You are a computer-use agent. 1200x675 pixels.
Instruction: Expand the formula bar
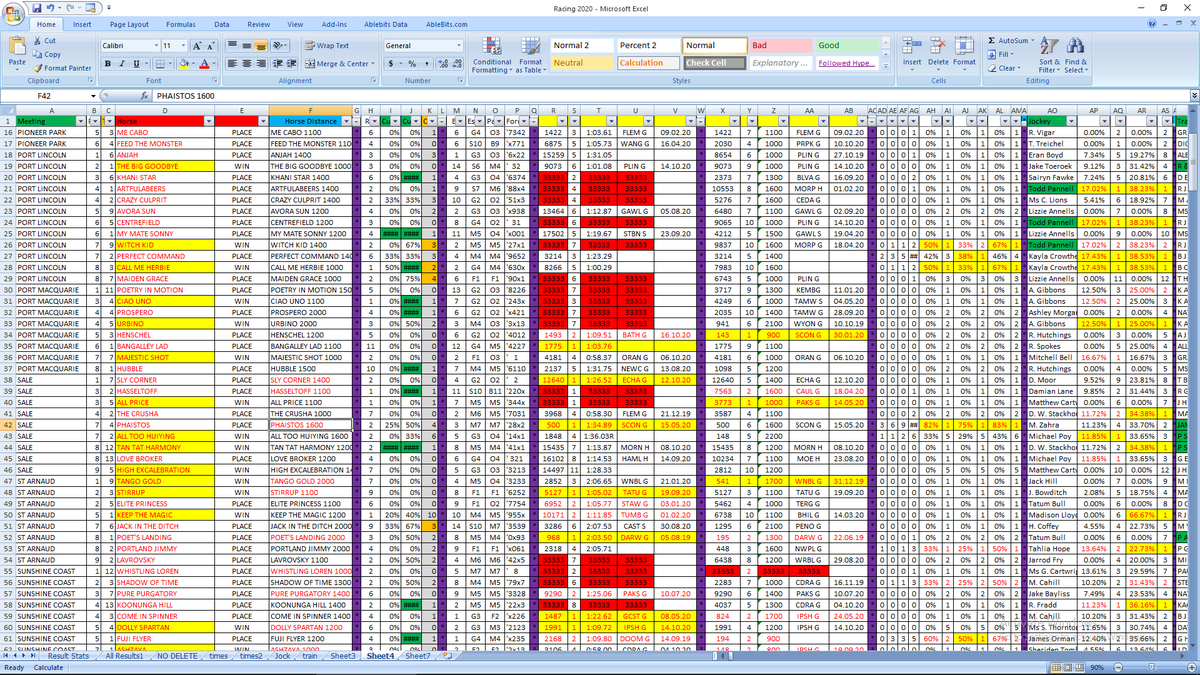point(1193,95)
